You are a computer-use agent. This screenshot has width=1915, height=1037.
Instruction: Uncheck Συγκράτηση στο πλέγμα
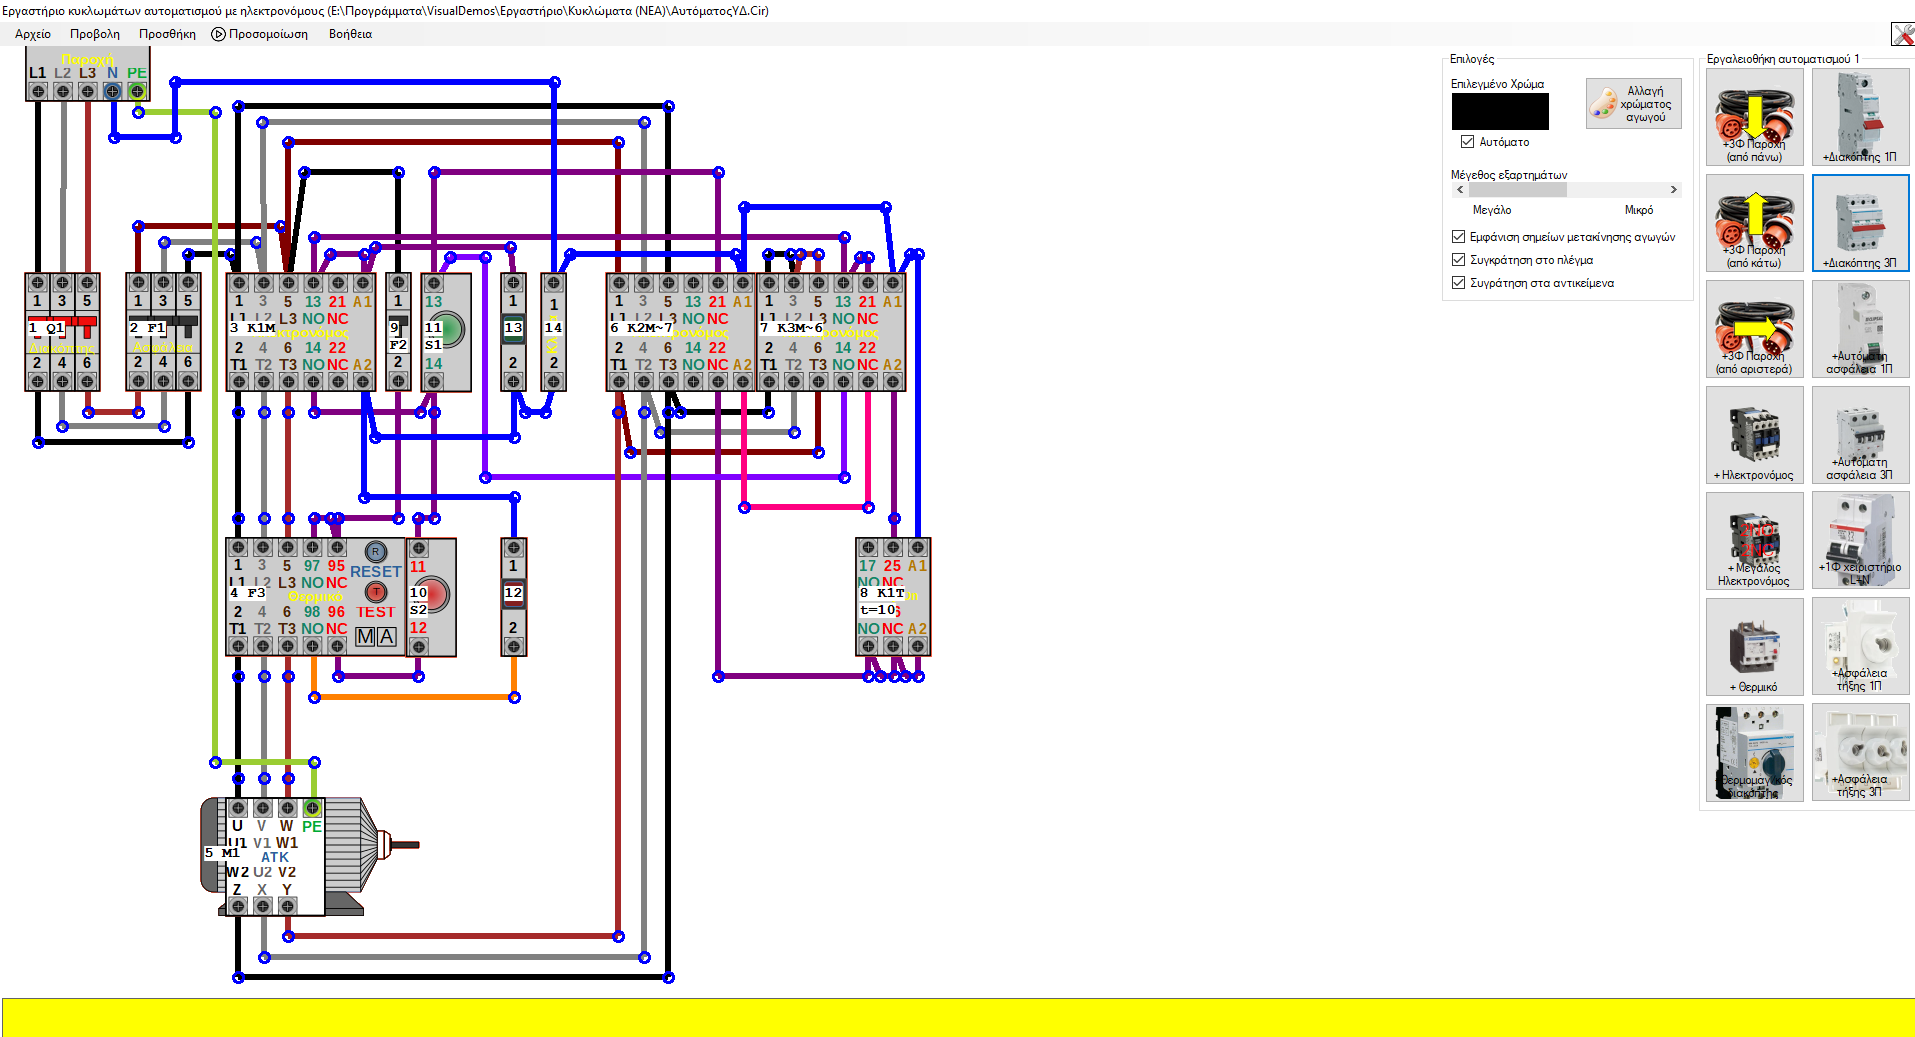click(1459, 260)
